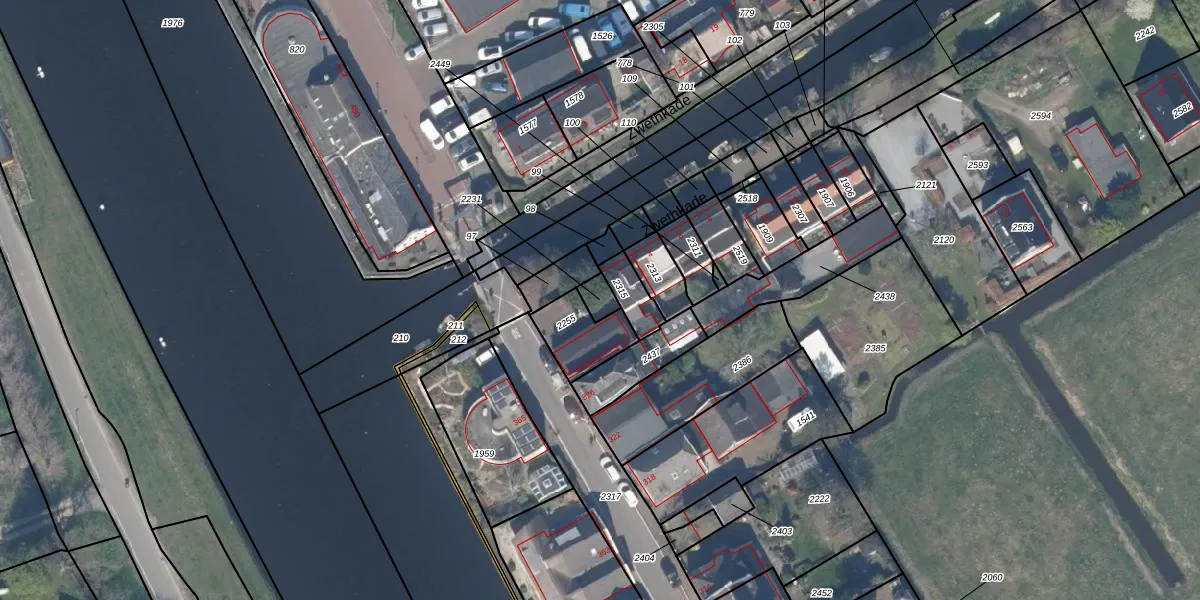1200x600 pixels.
Task: Select the parcel labeled 2563
Action: [1022, 228]
